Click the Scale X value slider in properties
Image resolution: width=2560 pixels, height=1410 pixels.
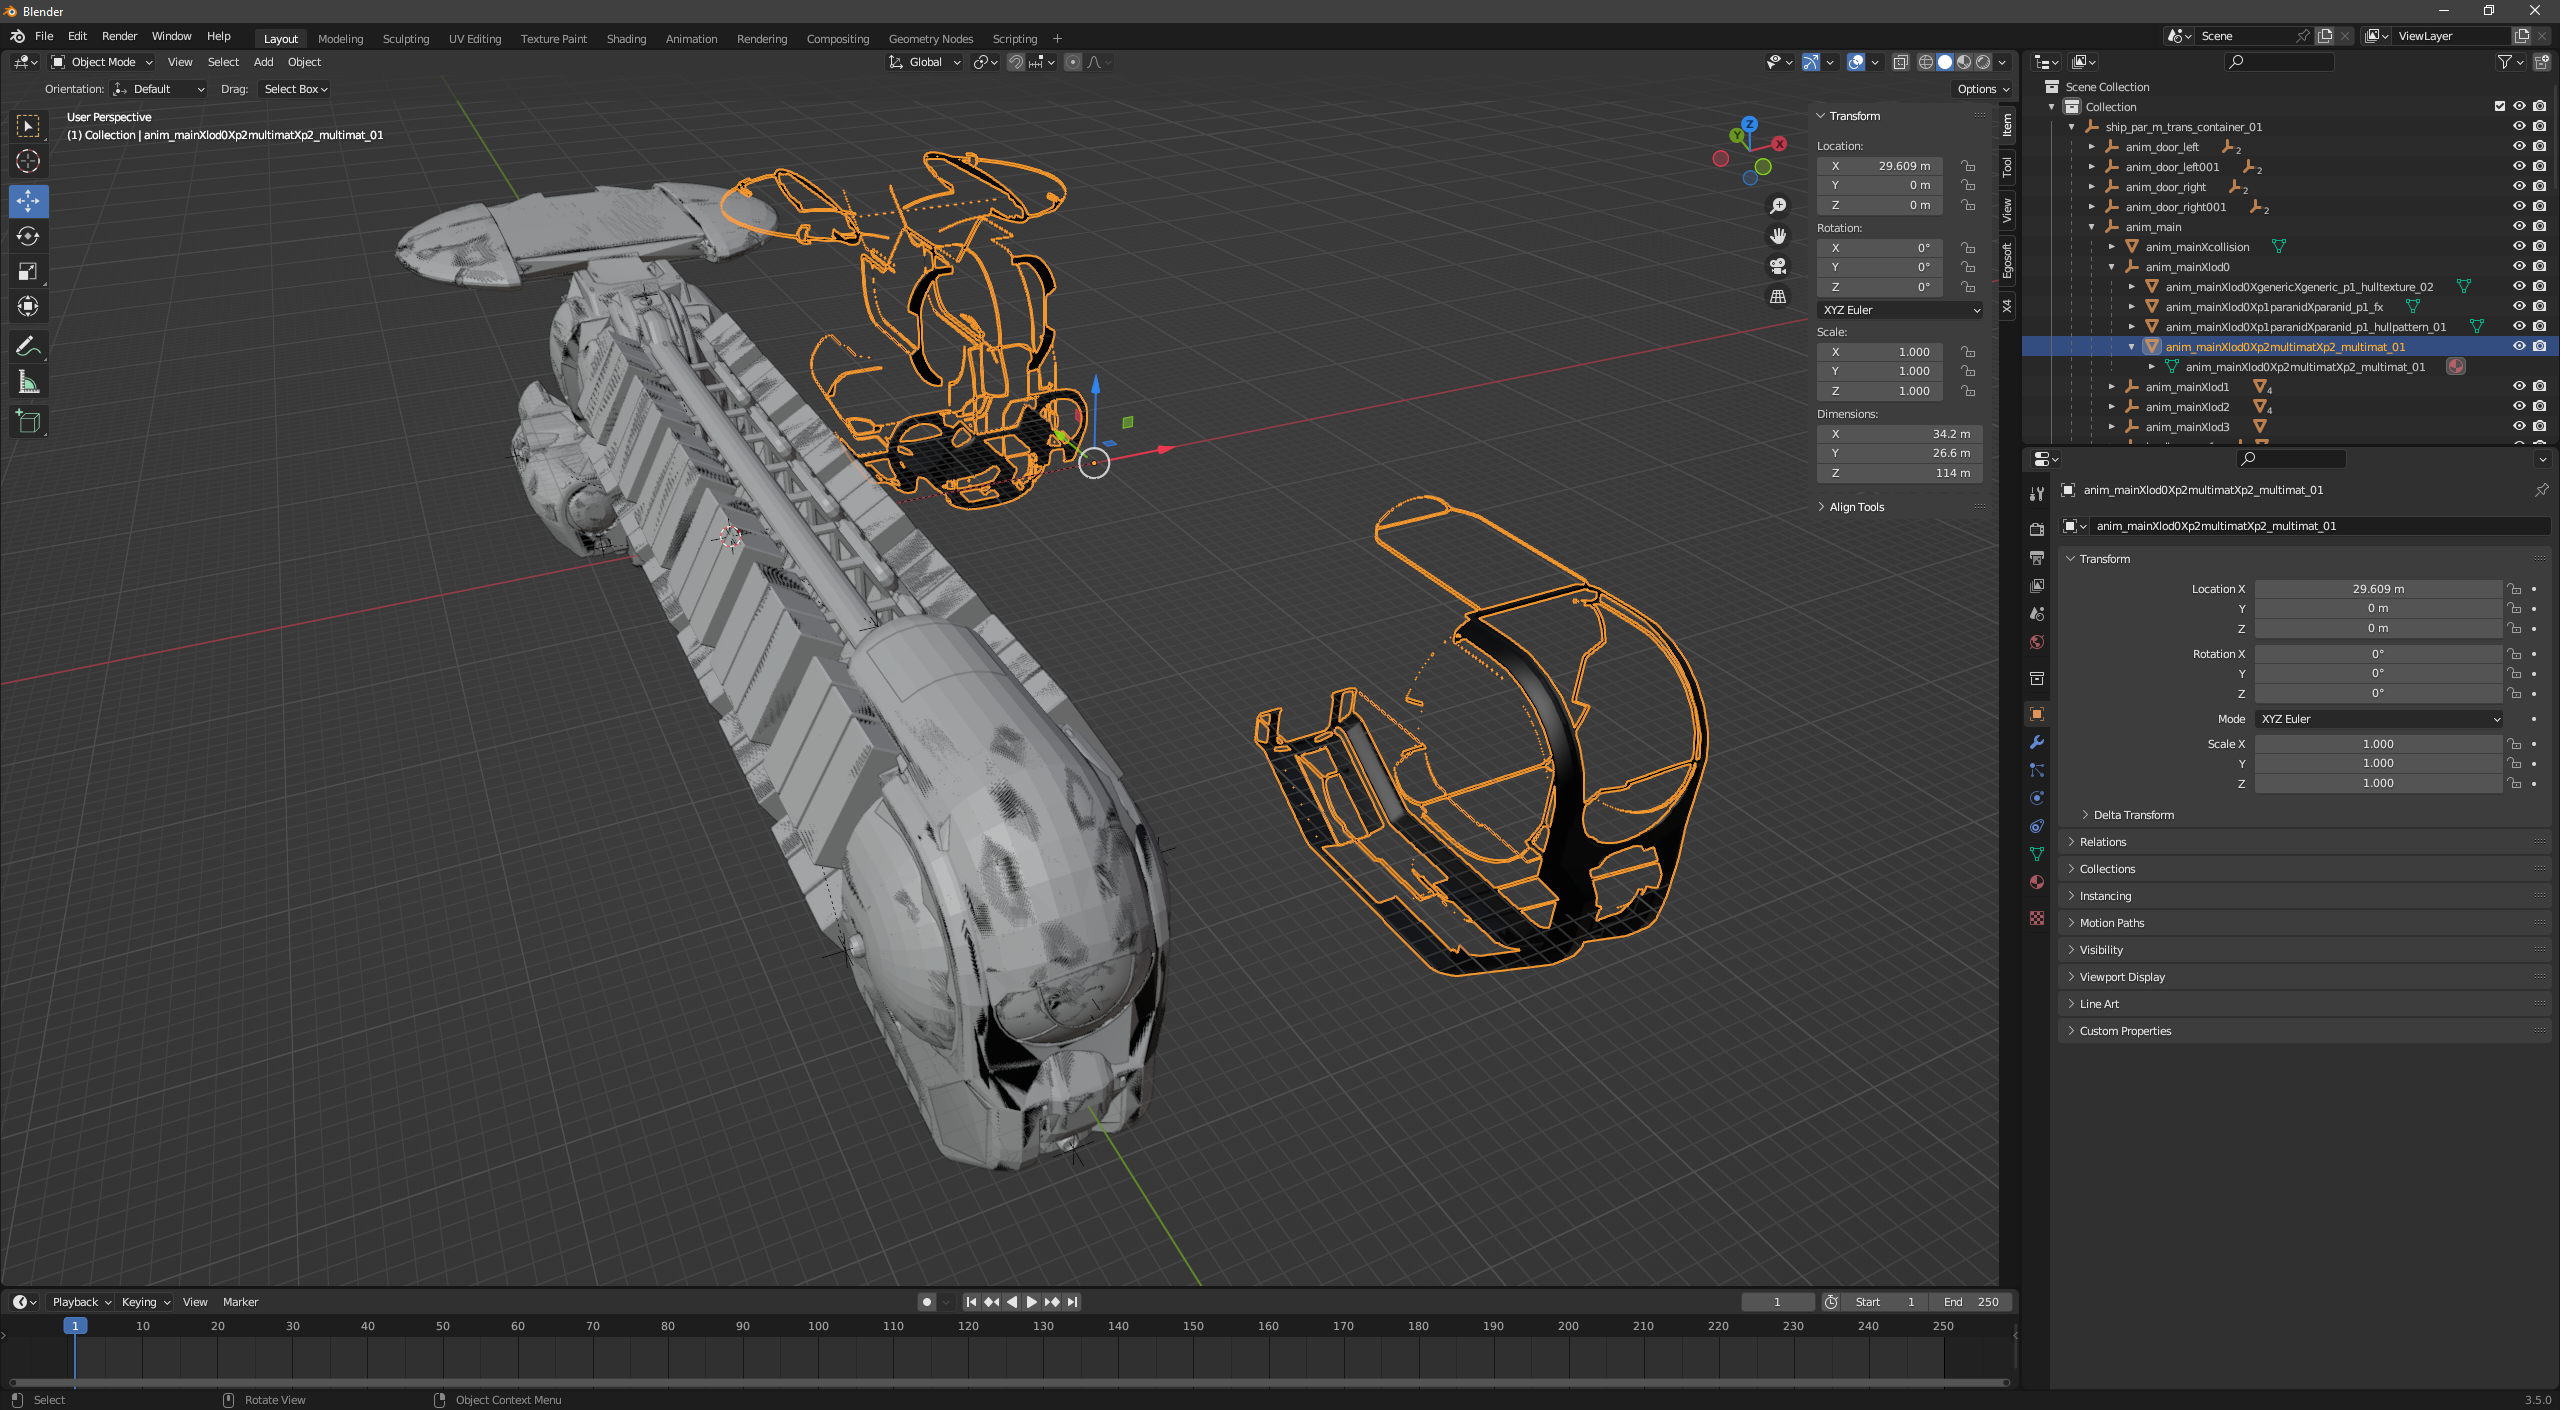2378,744
